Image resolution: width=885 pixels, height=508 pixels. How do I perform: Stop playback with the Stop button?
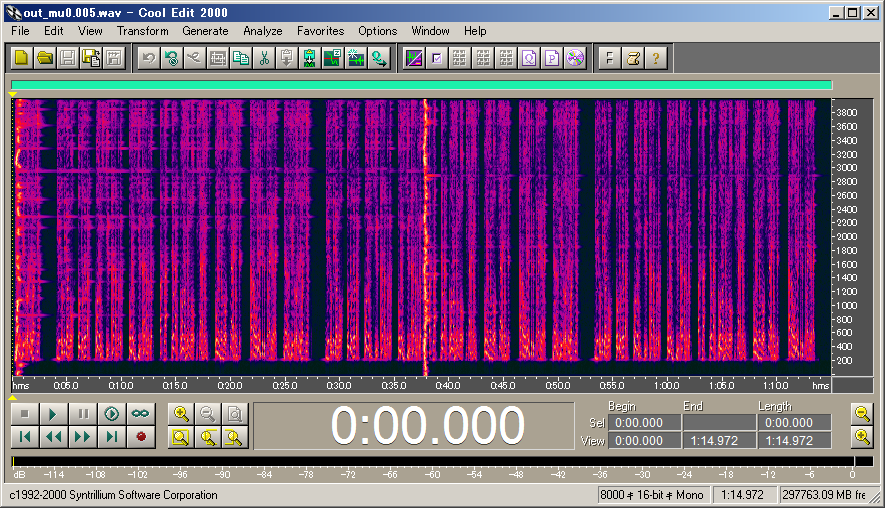pyautogui.click(x=25, y=414)
